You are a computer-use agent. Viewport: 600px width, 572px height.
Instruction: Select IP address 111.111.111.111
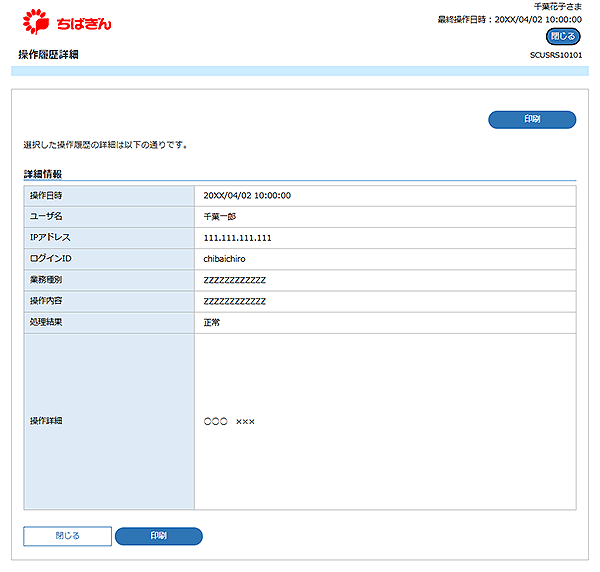tap(237, 238)
